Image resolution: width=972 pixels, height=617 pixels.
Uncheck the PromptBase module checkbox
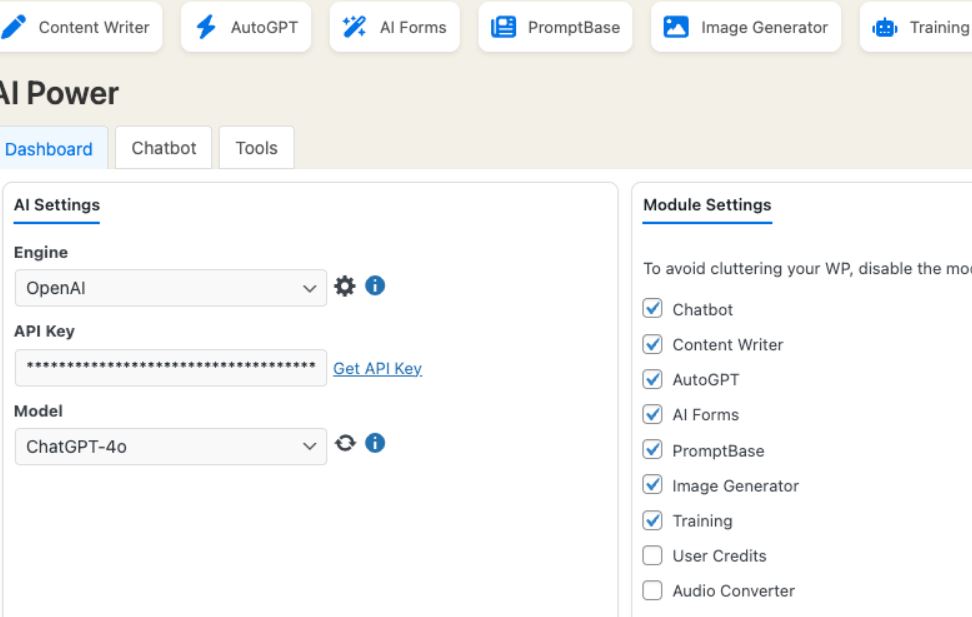(652, 450)
